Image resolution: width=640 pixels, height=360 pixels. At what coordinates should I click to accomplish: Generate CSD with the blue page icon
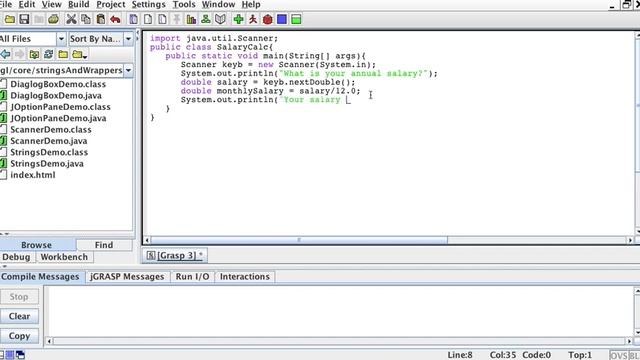(133, 19)
